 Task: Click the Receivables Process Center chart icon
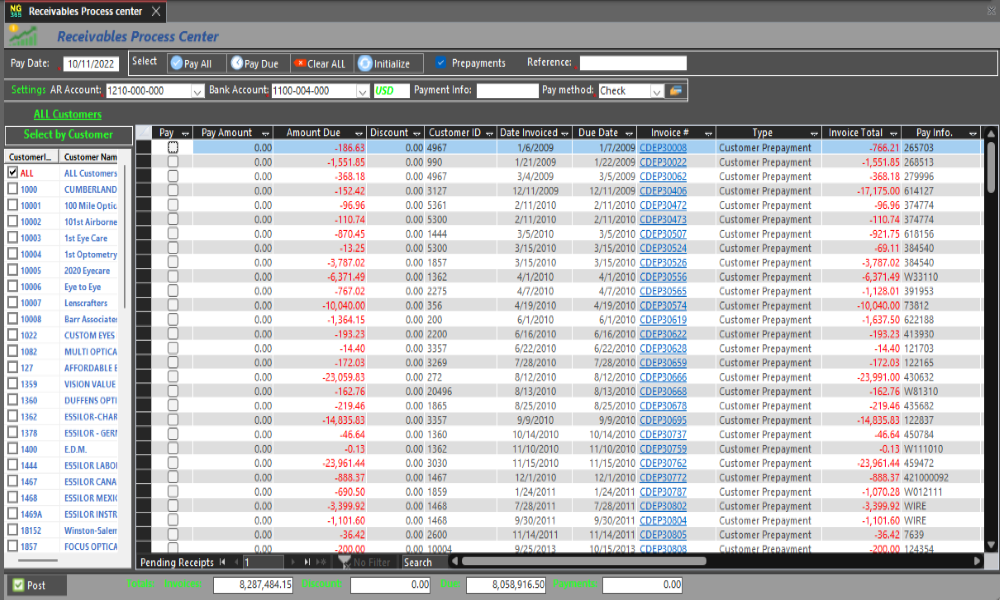[x=23, y=37]
